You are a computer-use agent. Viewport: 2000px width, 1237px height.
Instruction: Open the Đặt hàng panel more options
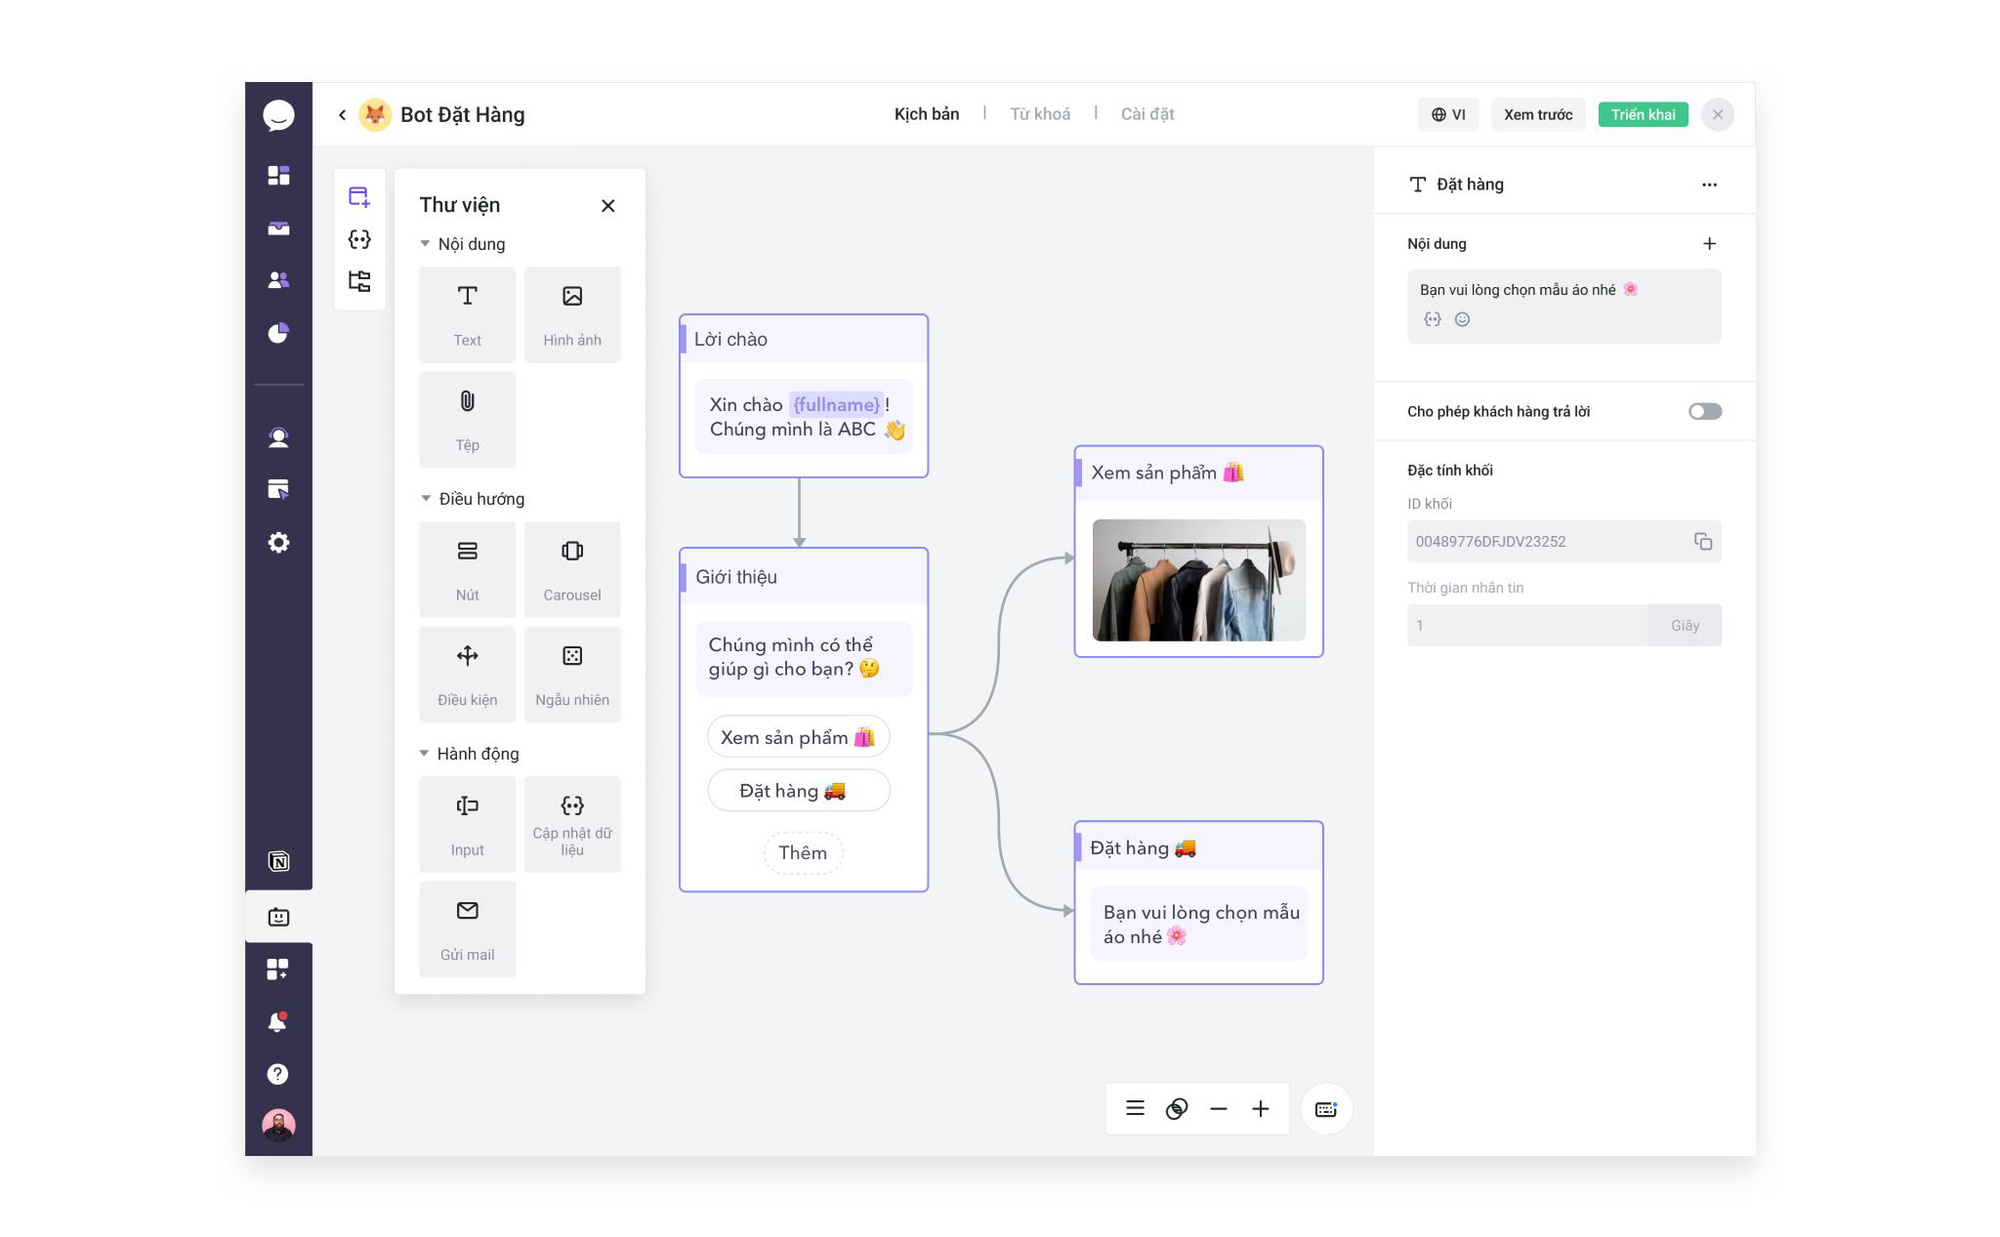(x=1709, y=184)
